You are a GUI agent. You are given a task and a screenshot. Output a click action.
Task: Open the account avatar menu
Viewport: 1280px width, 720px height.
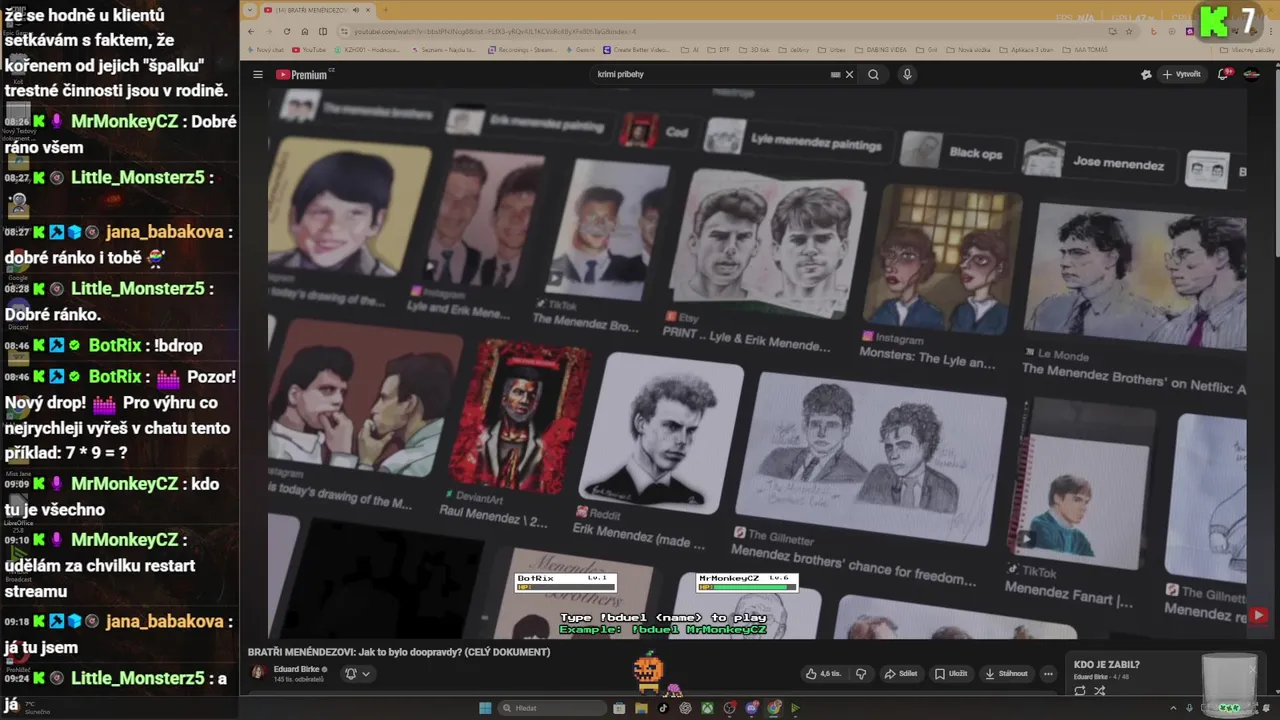(x=1251, y=75)
